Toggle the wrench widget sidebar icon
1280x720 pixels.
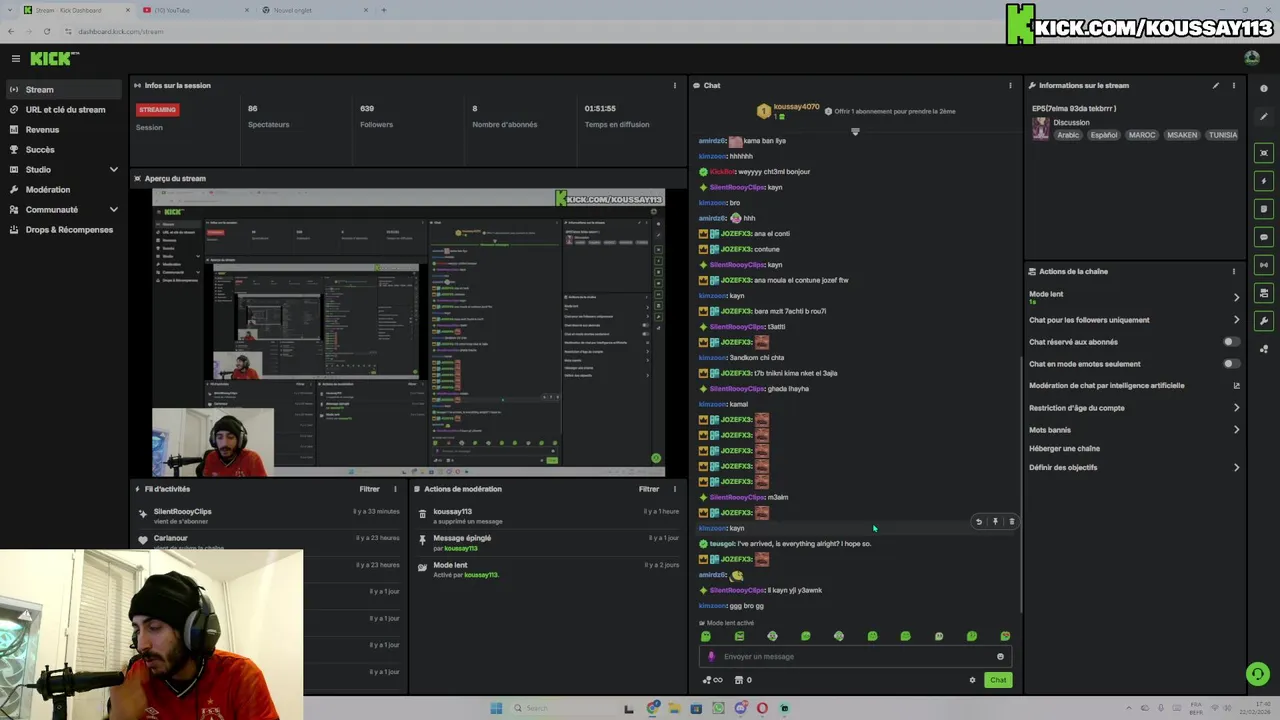point(1265,321)
